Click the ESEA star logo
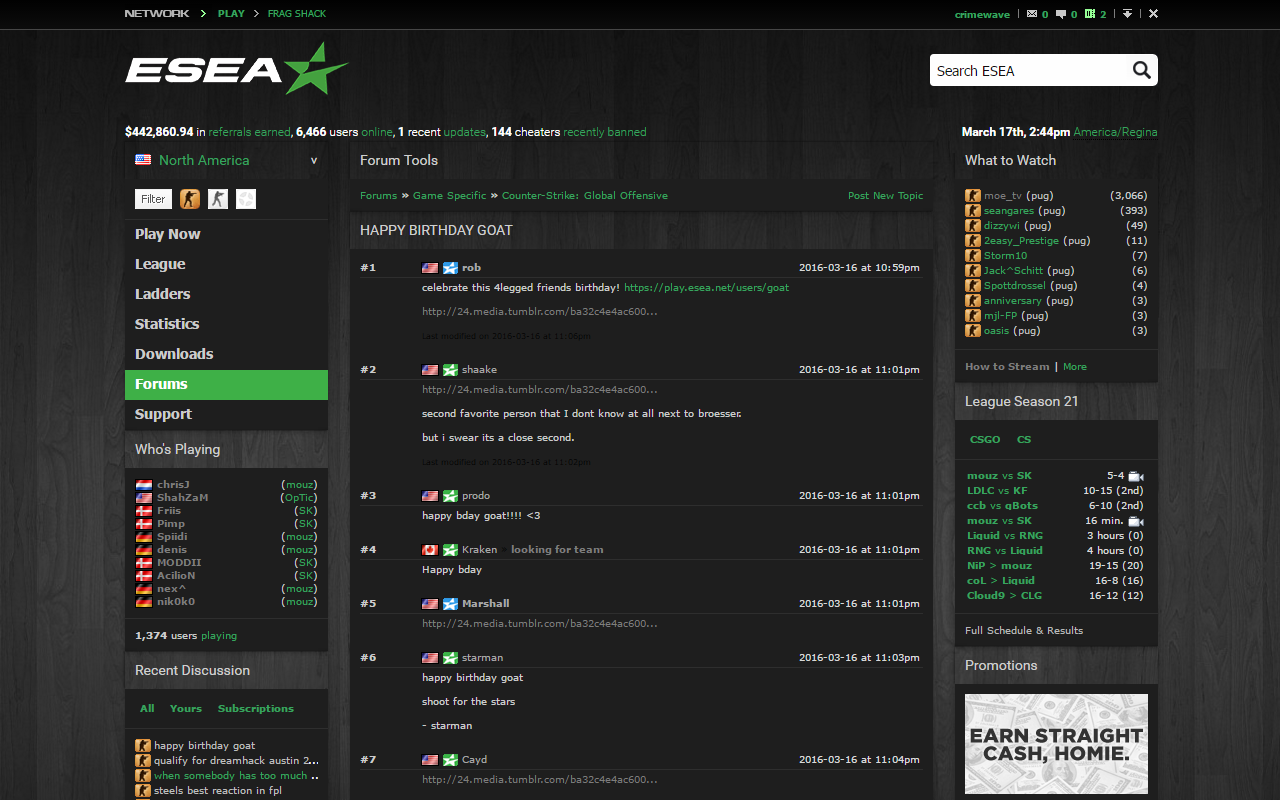Viewport: 1280px width, 800px height. [237, 69]
